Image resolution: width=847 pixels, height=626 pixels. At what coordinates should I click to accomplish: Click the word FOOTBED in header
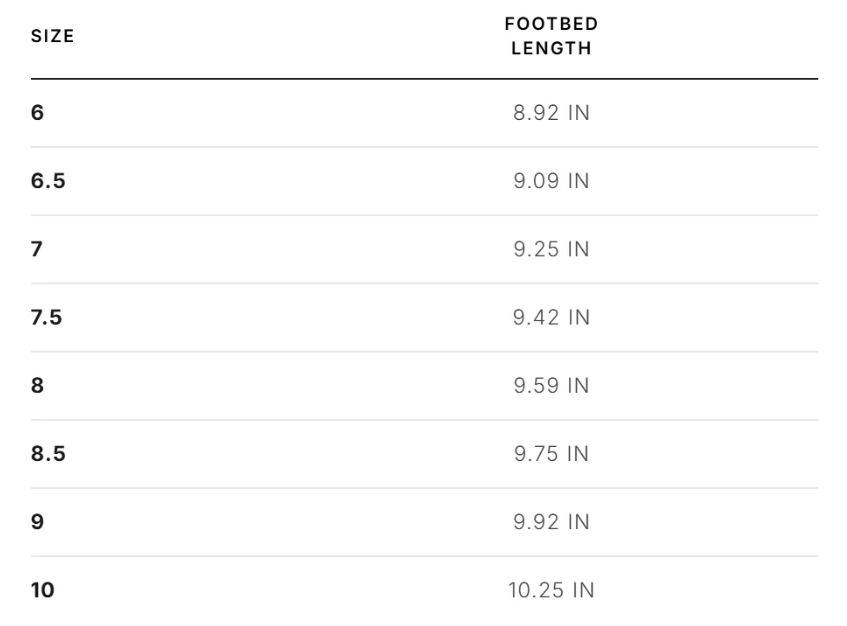click(551, 24)
